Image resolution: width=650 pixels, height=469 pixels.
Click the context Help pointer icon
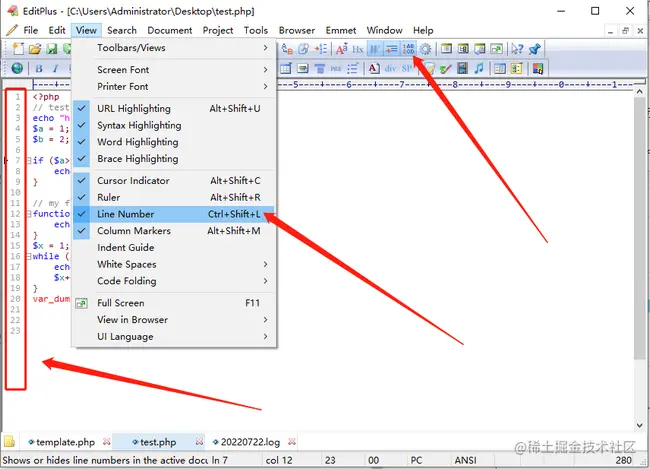click(517, 49)
